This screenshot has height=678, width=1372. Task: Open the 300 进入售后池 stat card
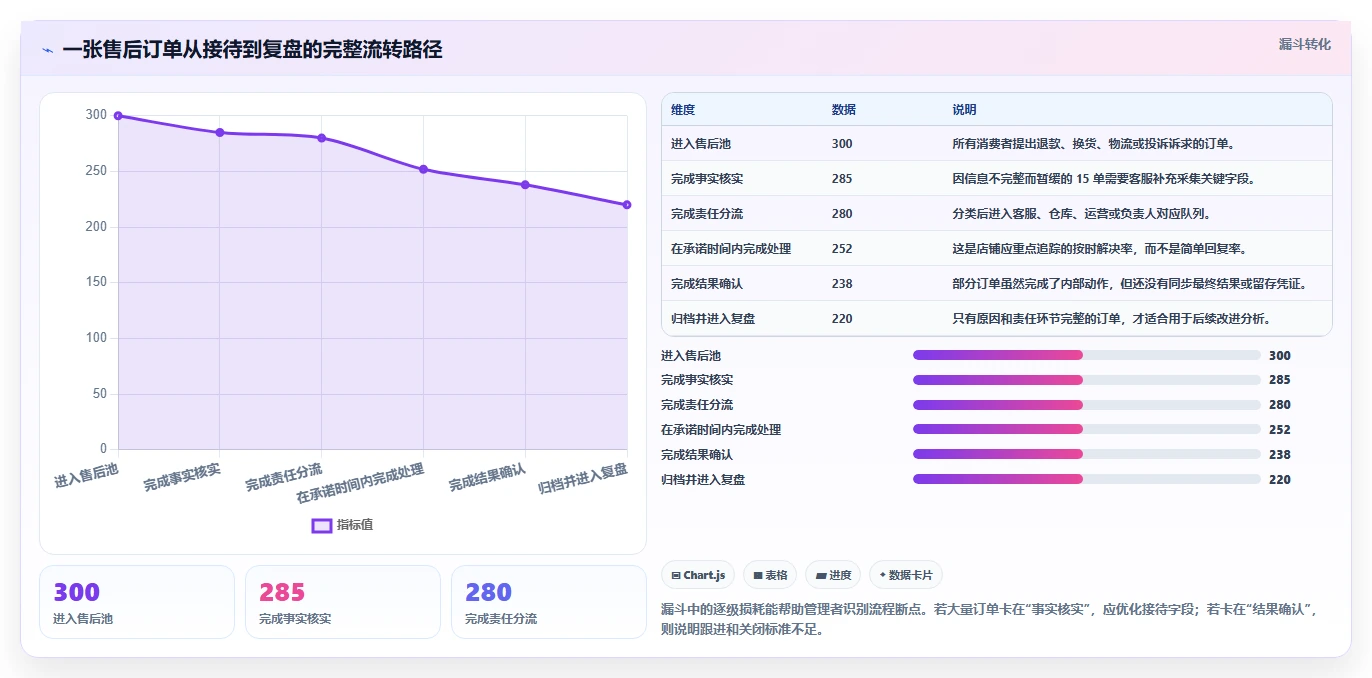(x=137, y=602)
